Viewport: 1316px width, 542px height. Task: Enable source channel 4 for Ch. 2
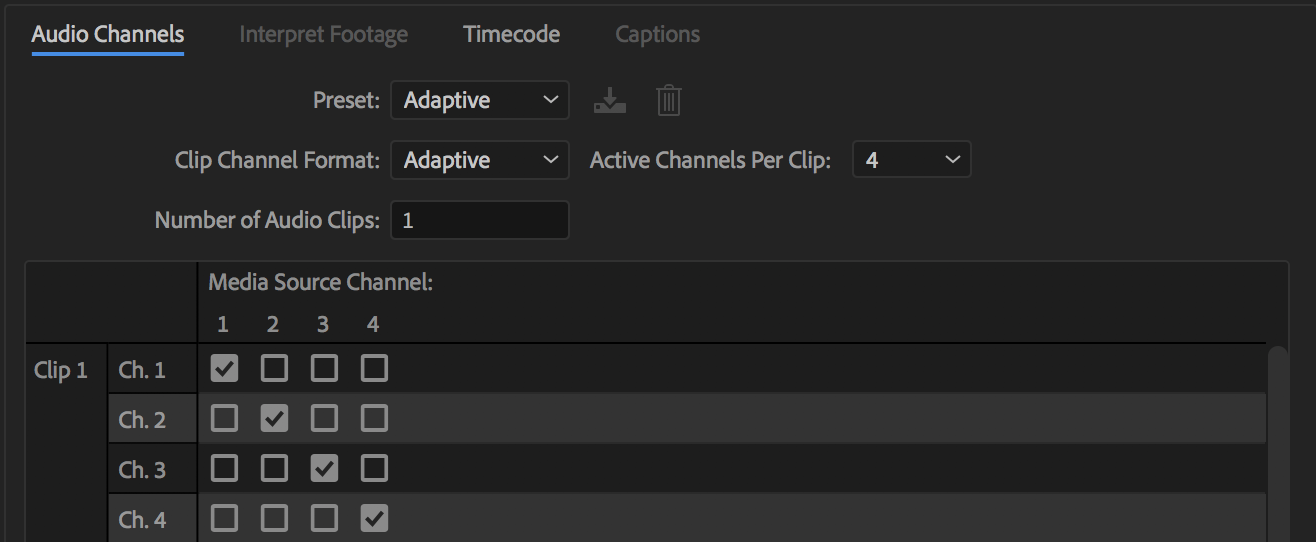coord(374,419)
